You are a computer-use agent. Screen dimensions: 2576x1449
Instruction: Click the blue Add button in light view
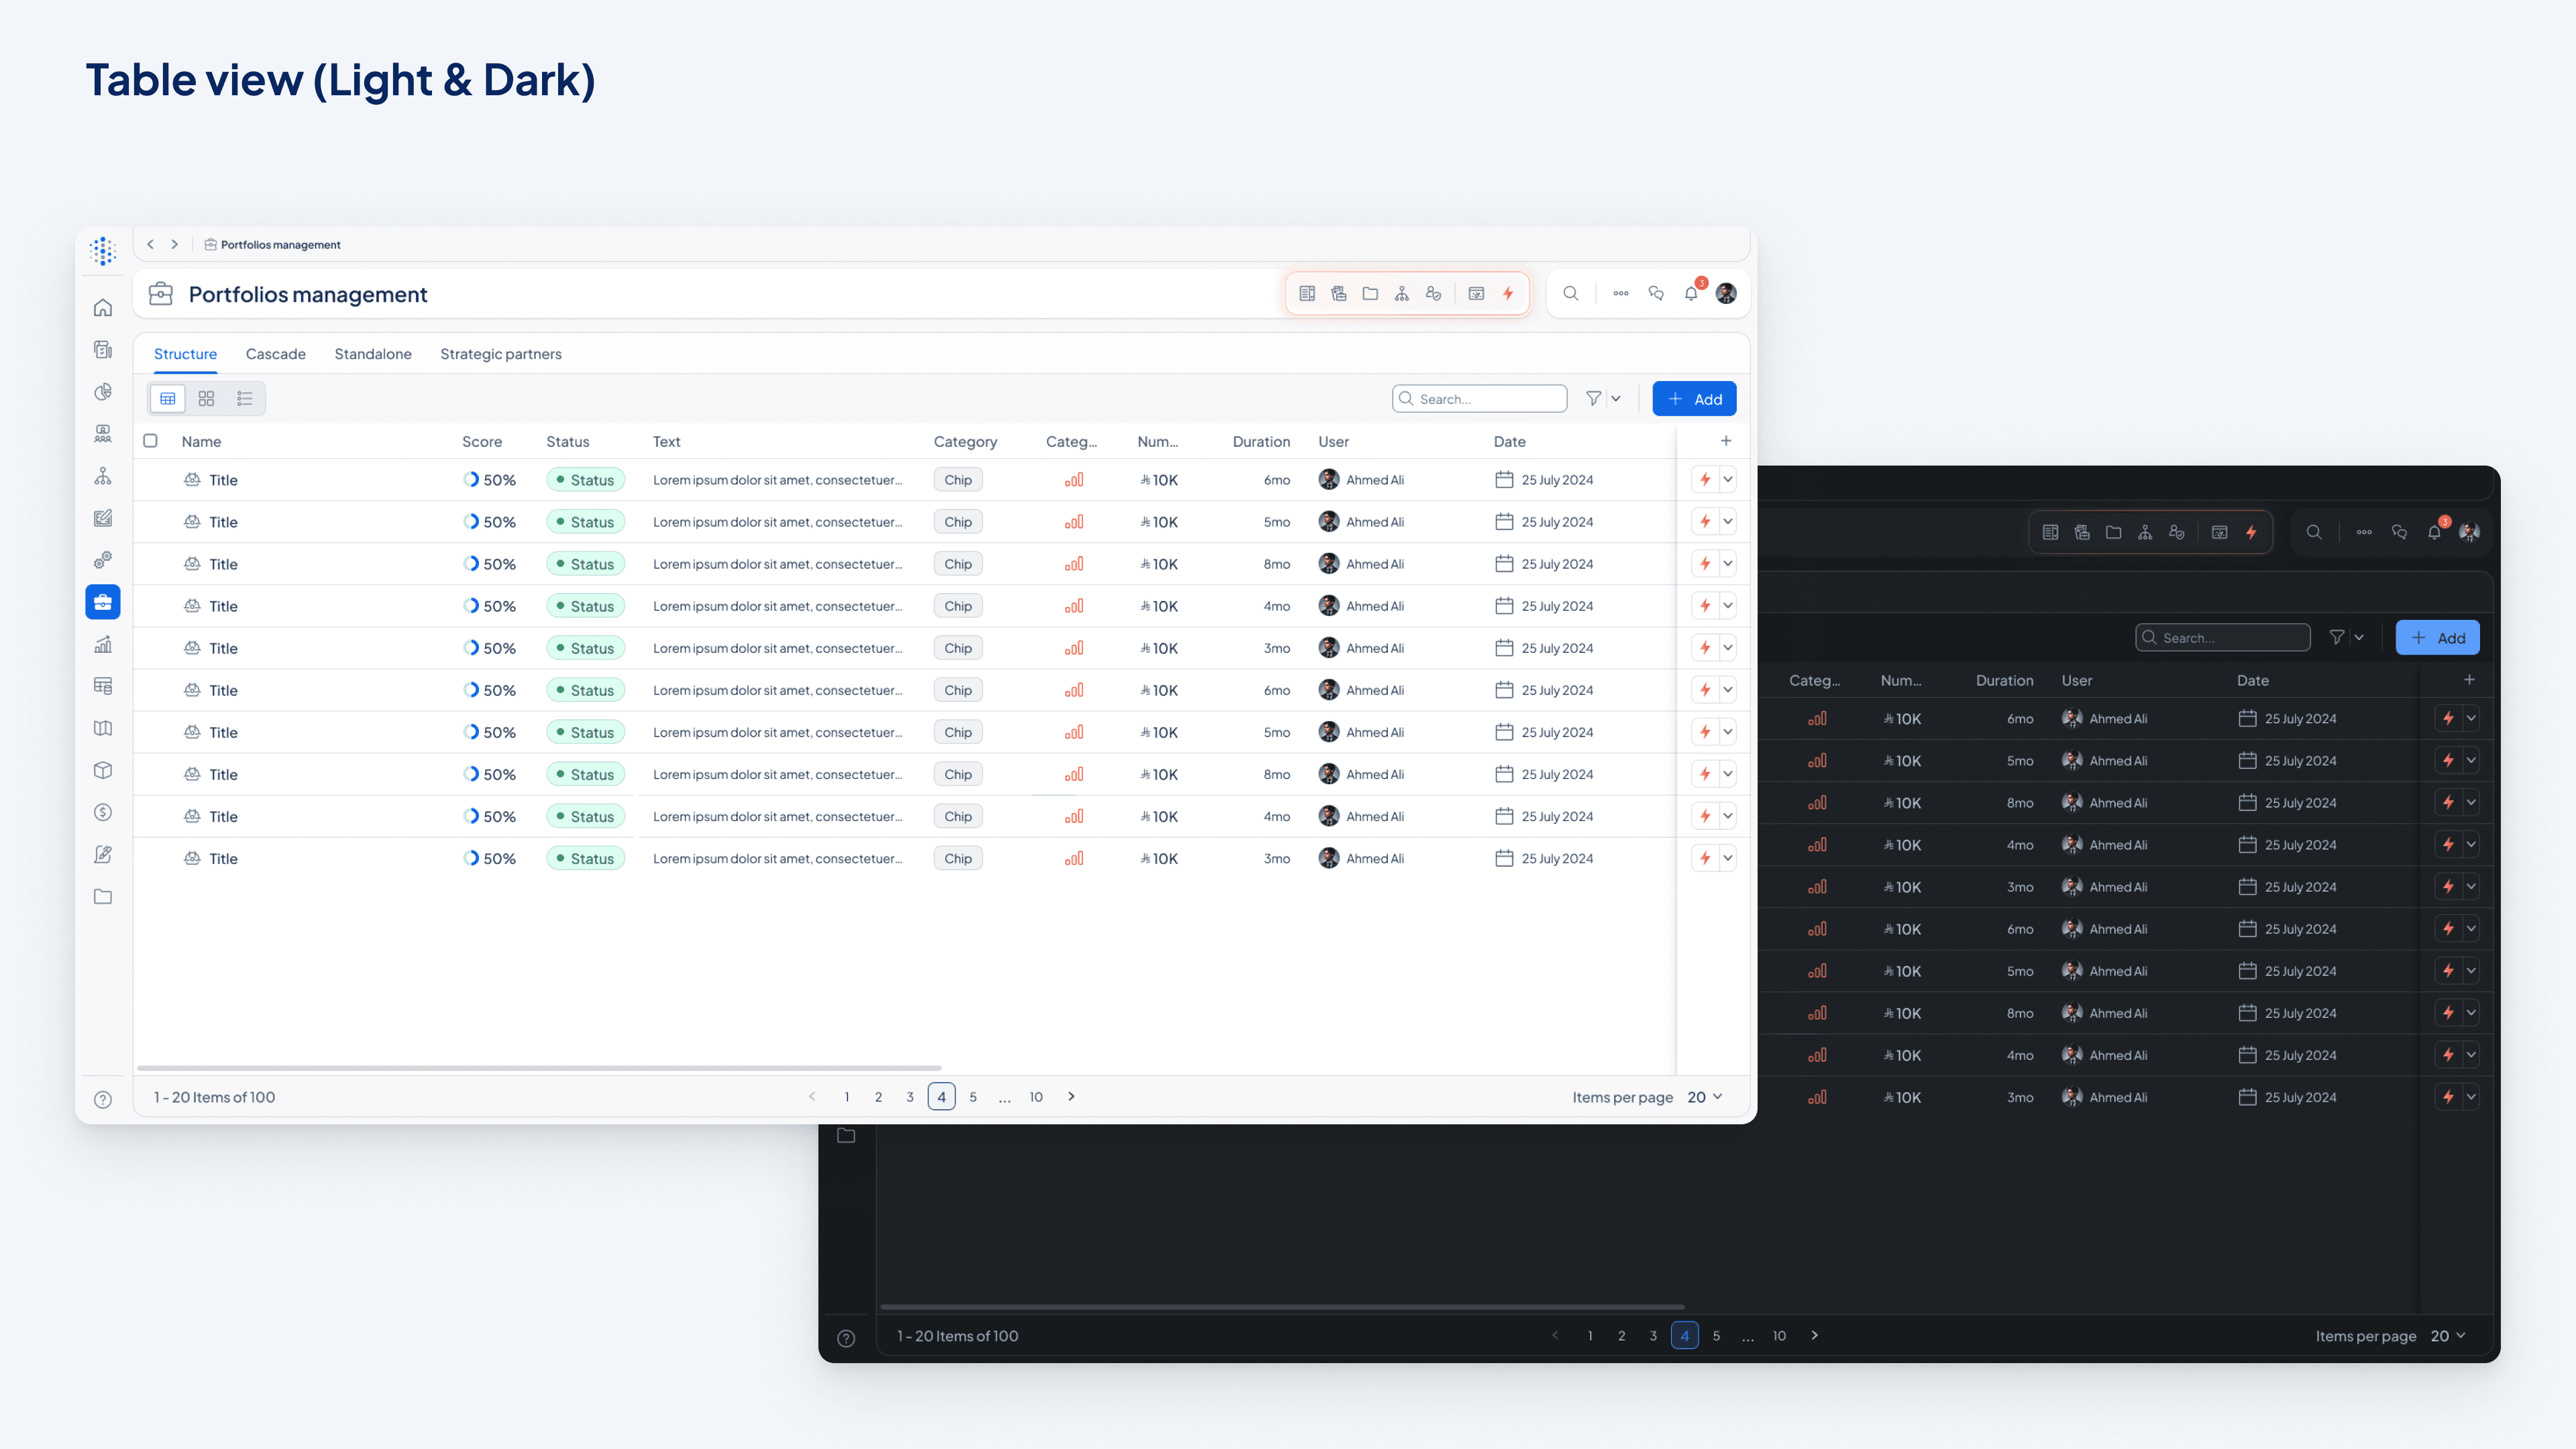pos(1694,399)
